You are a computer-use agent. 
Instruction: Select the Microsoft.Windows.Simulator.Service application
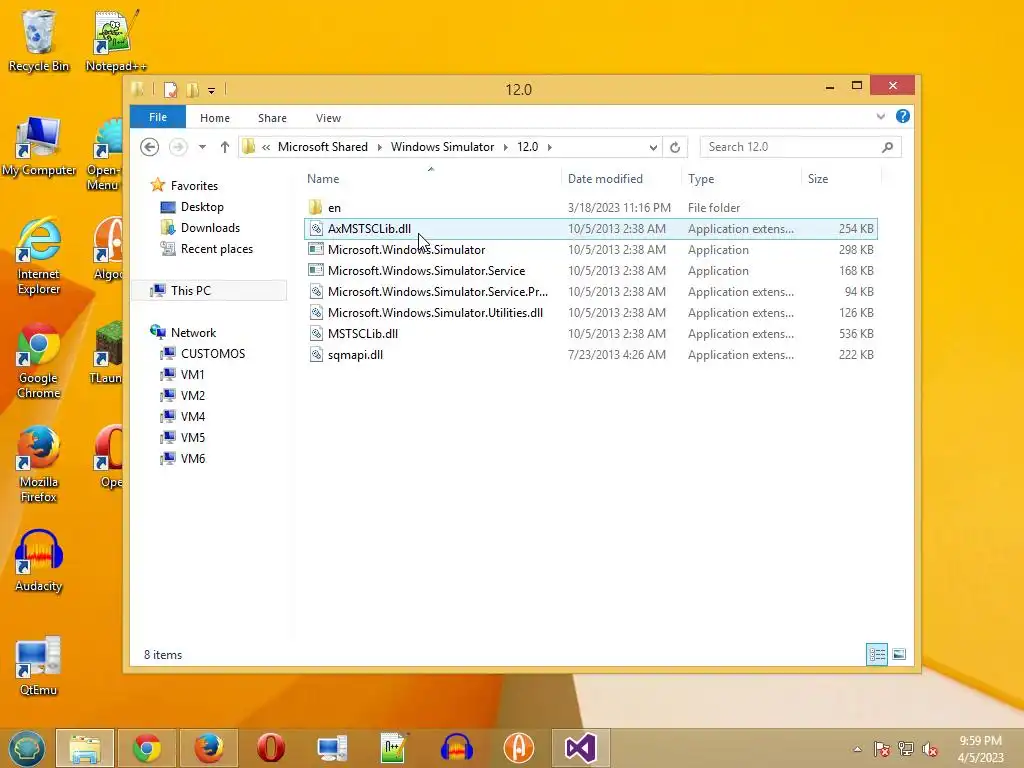tap(590, 270)
